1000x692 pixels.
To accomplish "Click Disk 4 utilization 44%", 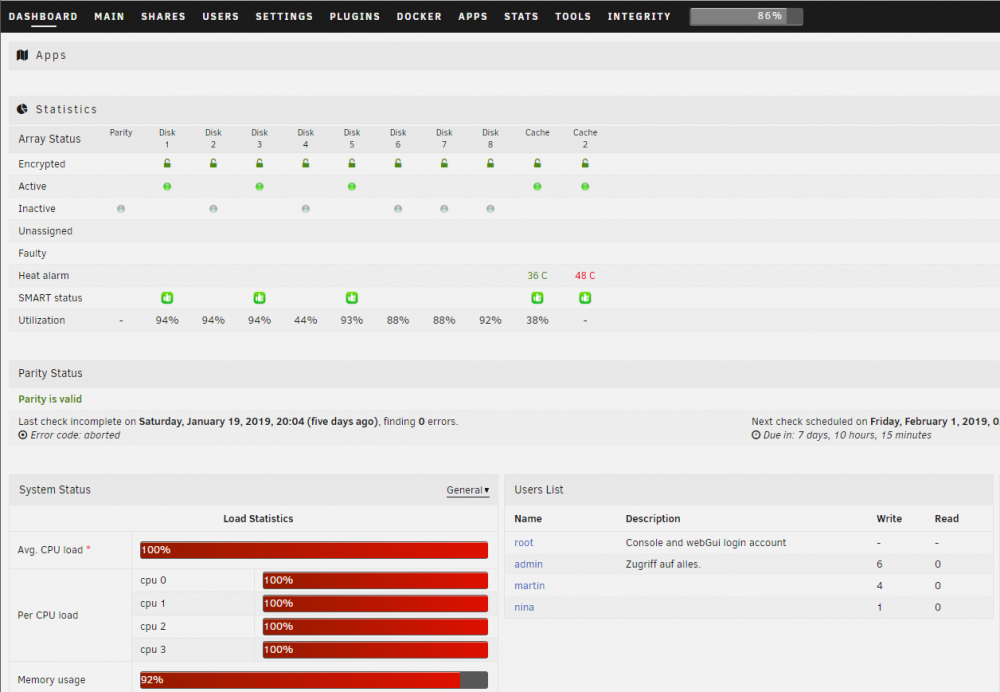I will tap(305, 320).
